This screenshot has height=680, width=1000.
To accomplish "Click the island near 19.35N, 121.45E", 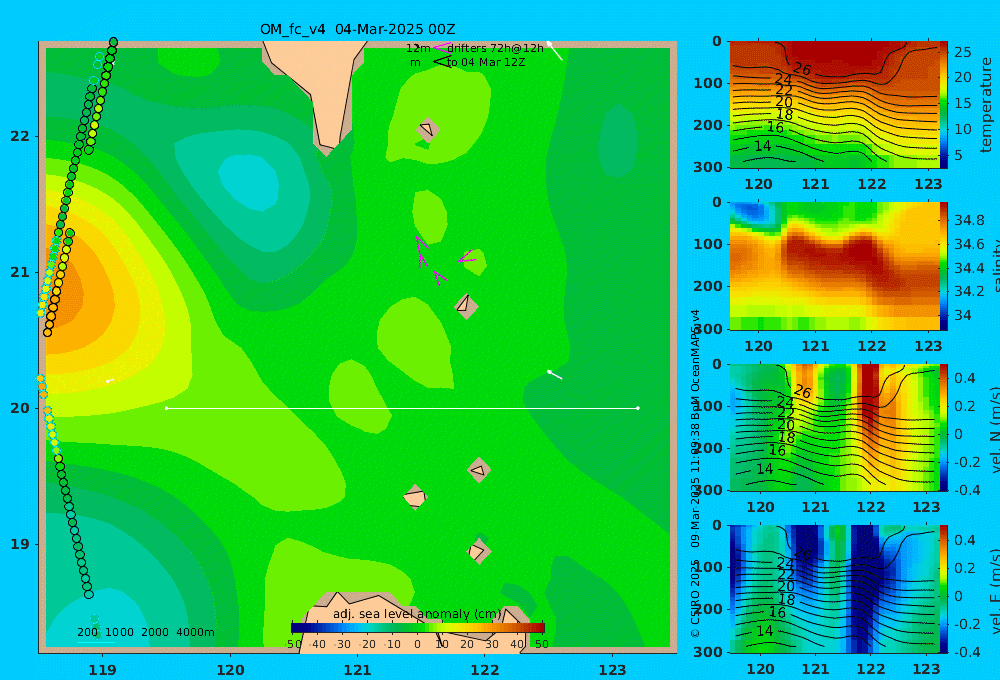I will [x=415, y=497].
